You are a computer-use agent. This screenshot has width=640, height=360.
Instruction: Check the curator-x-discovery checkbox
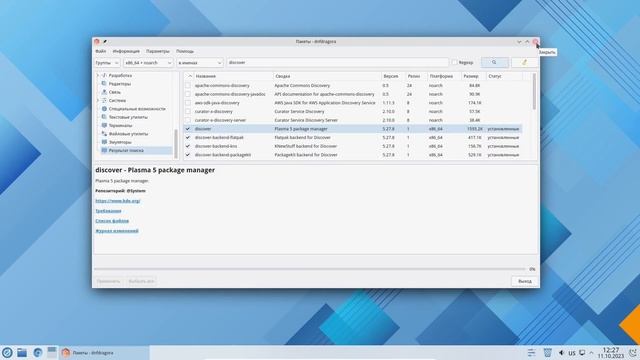188,111
